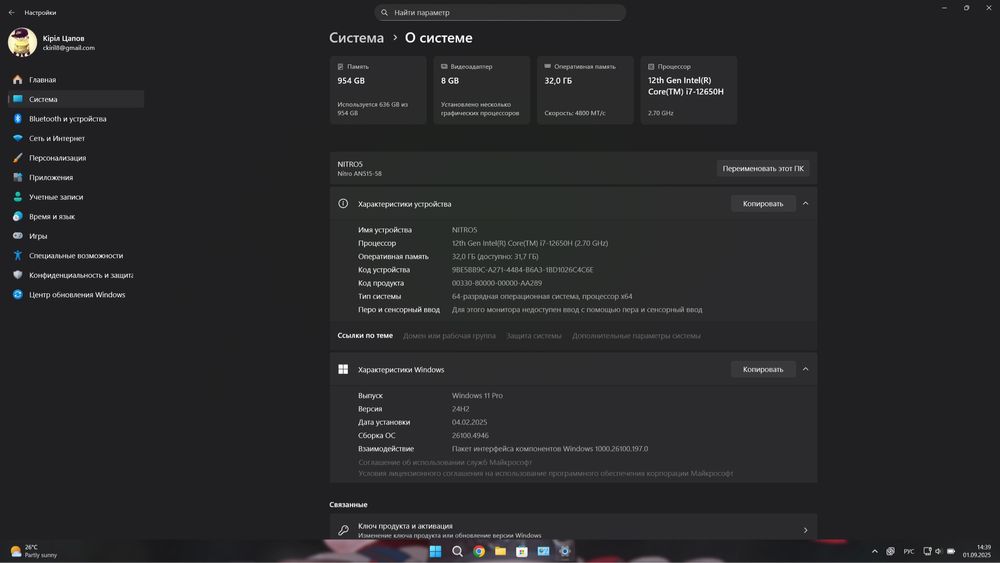
Task: Open the Windows Start menu
Action: pyautogui.click(x=436, y=552)
